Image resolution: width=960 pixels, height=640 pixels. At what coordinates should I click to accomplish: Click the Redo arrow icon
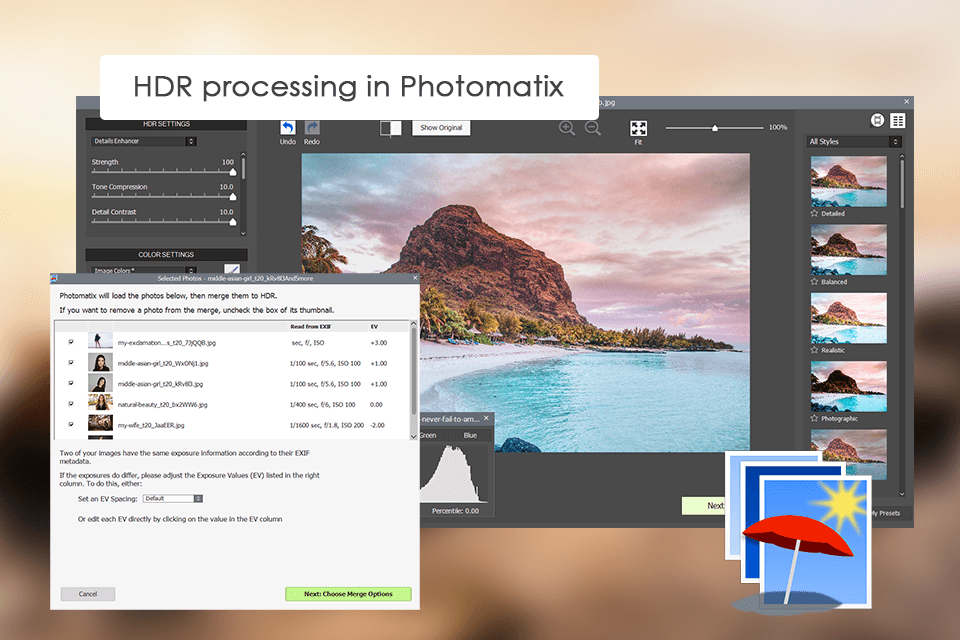(312, 127)
